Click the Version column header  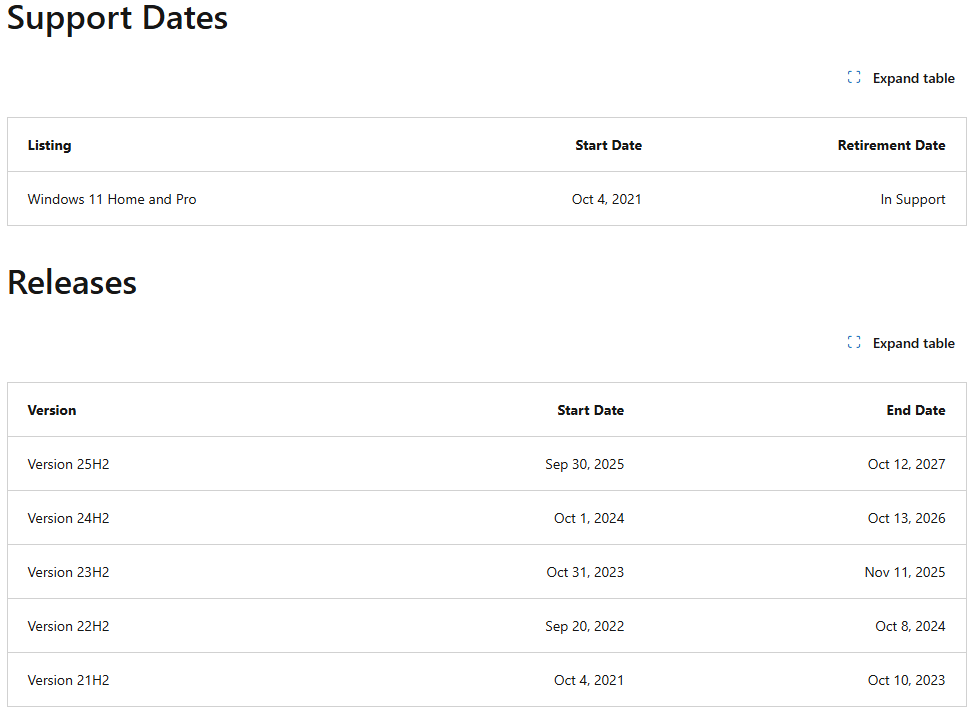tap(52, 410)
